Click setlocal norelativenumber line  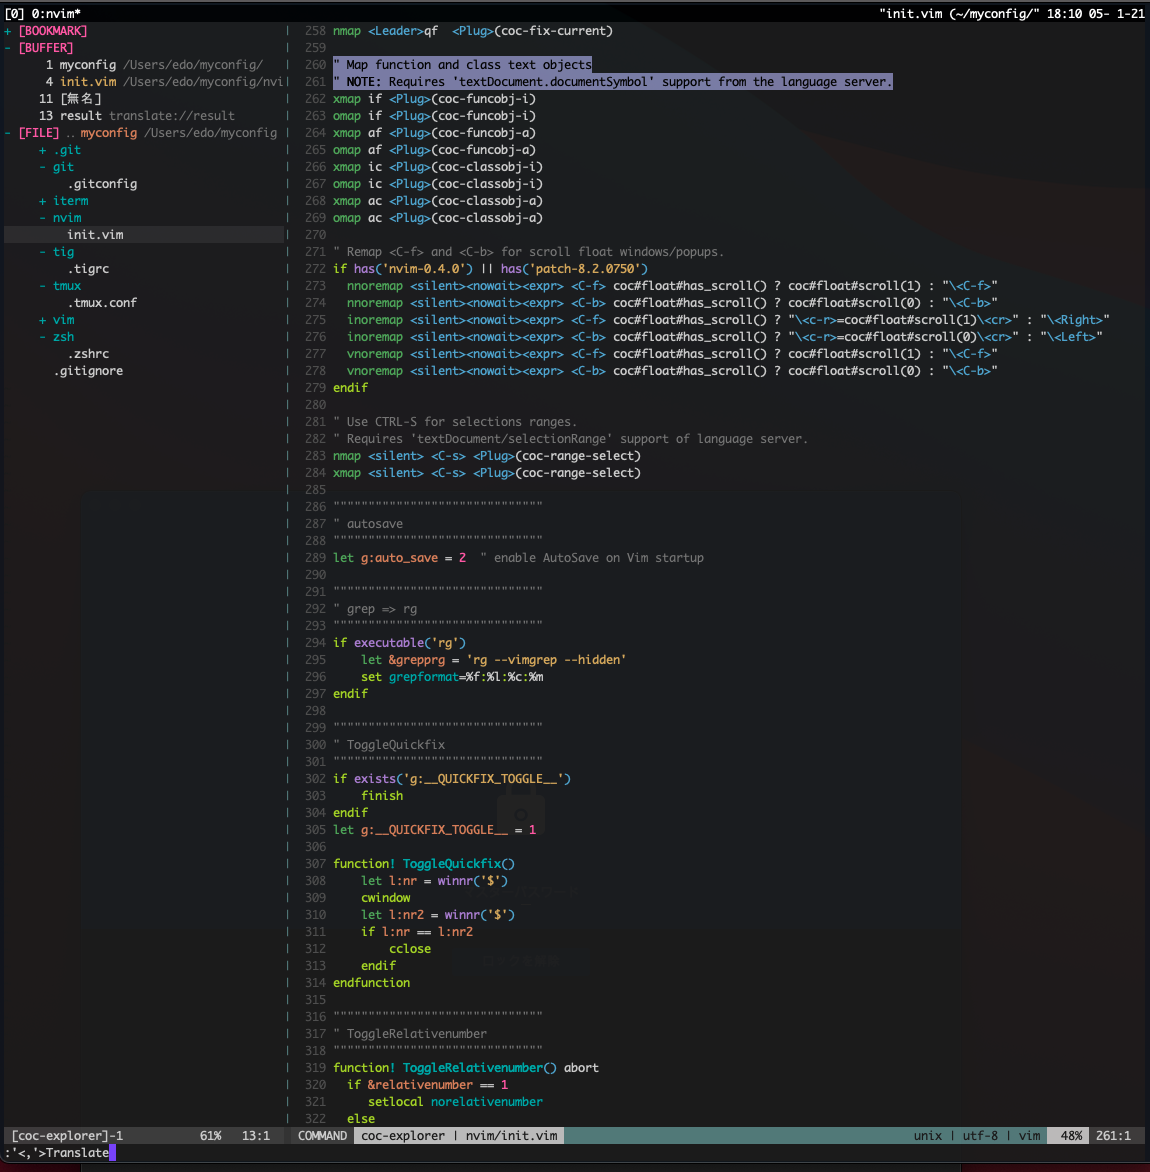(455, 1102)
